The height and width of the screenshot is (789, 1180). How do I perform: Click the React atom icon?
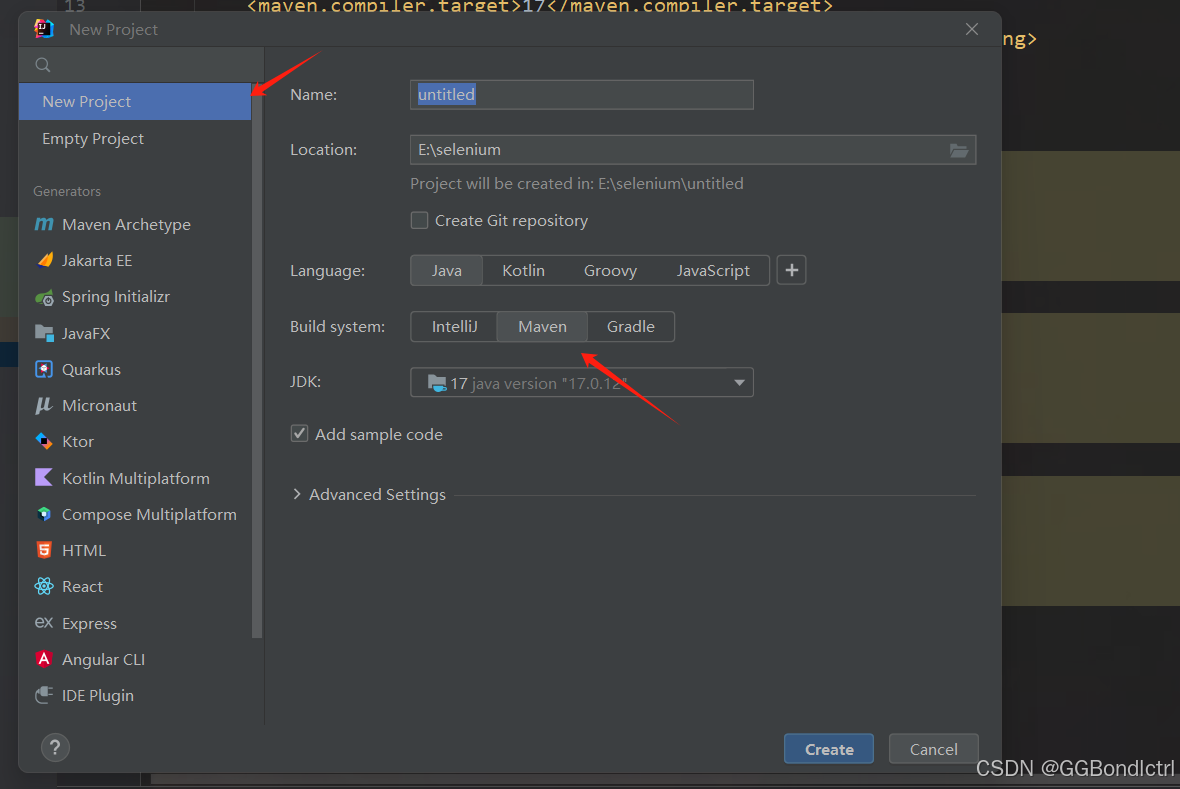click(44, 586)
